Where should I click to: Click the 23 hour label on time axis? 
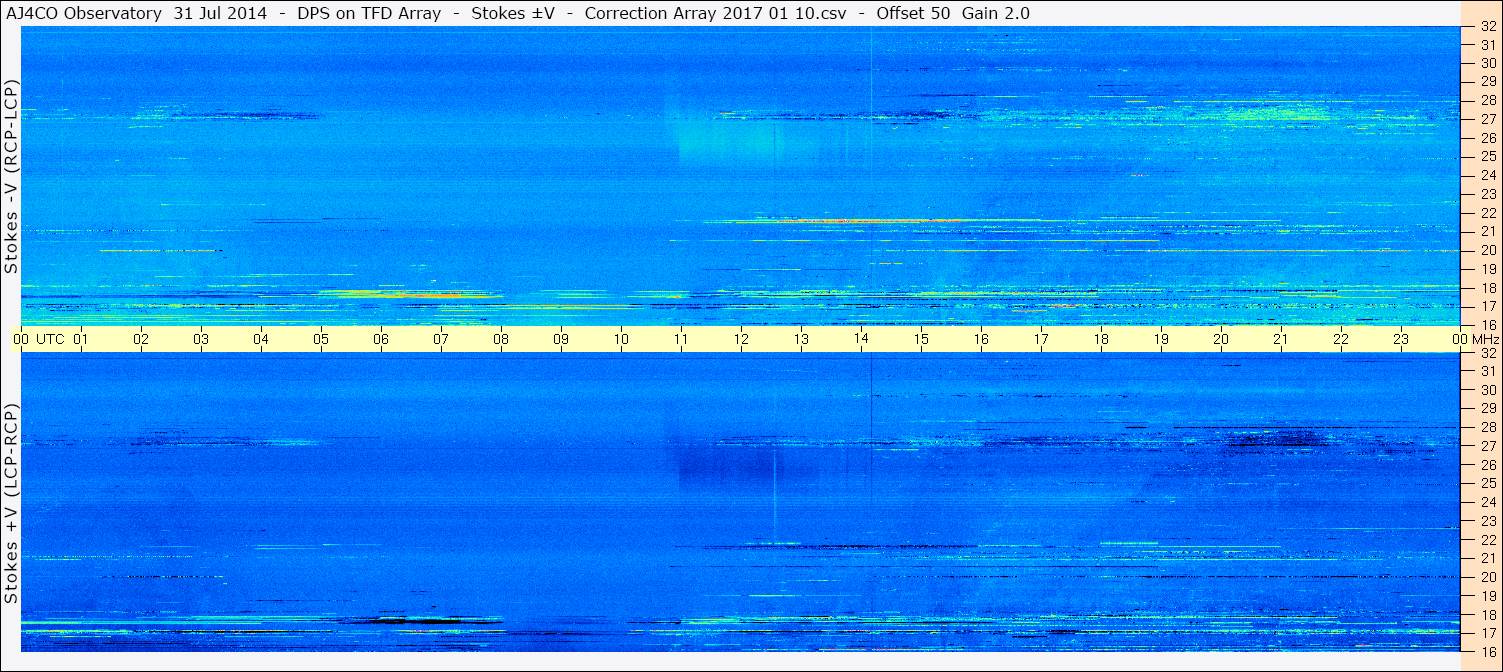[x=1401, y=339]
